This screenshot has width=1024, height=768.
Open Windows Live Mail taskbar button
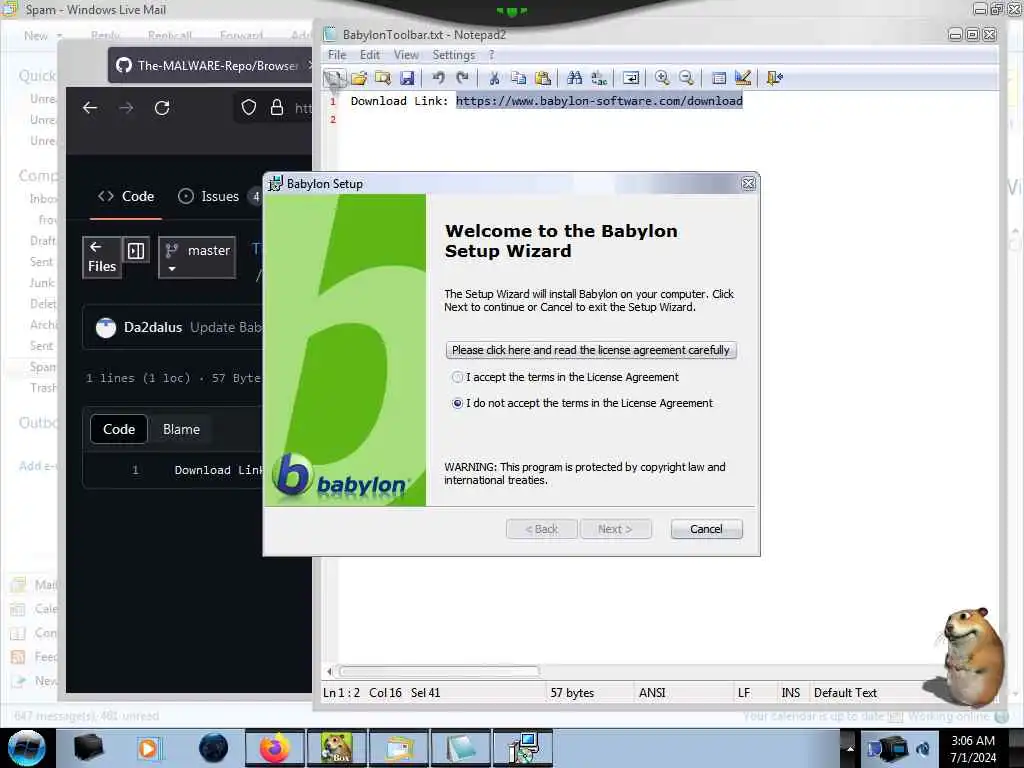pos(399,748)
